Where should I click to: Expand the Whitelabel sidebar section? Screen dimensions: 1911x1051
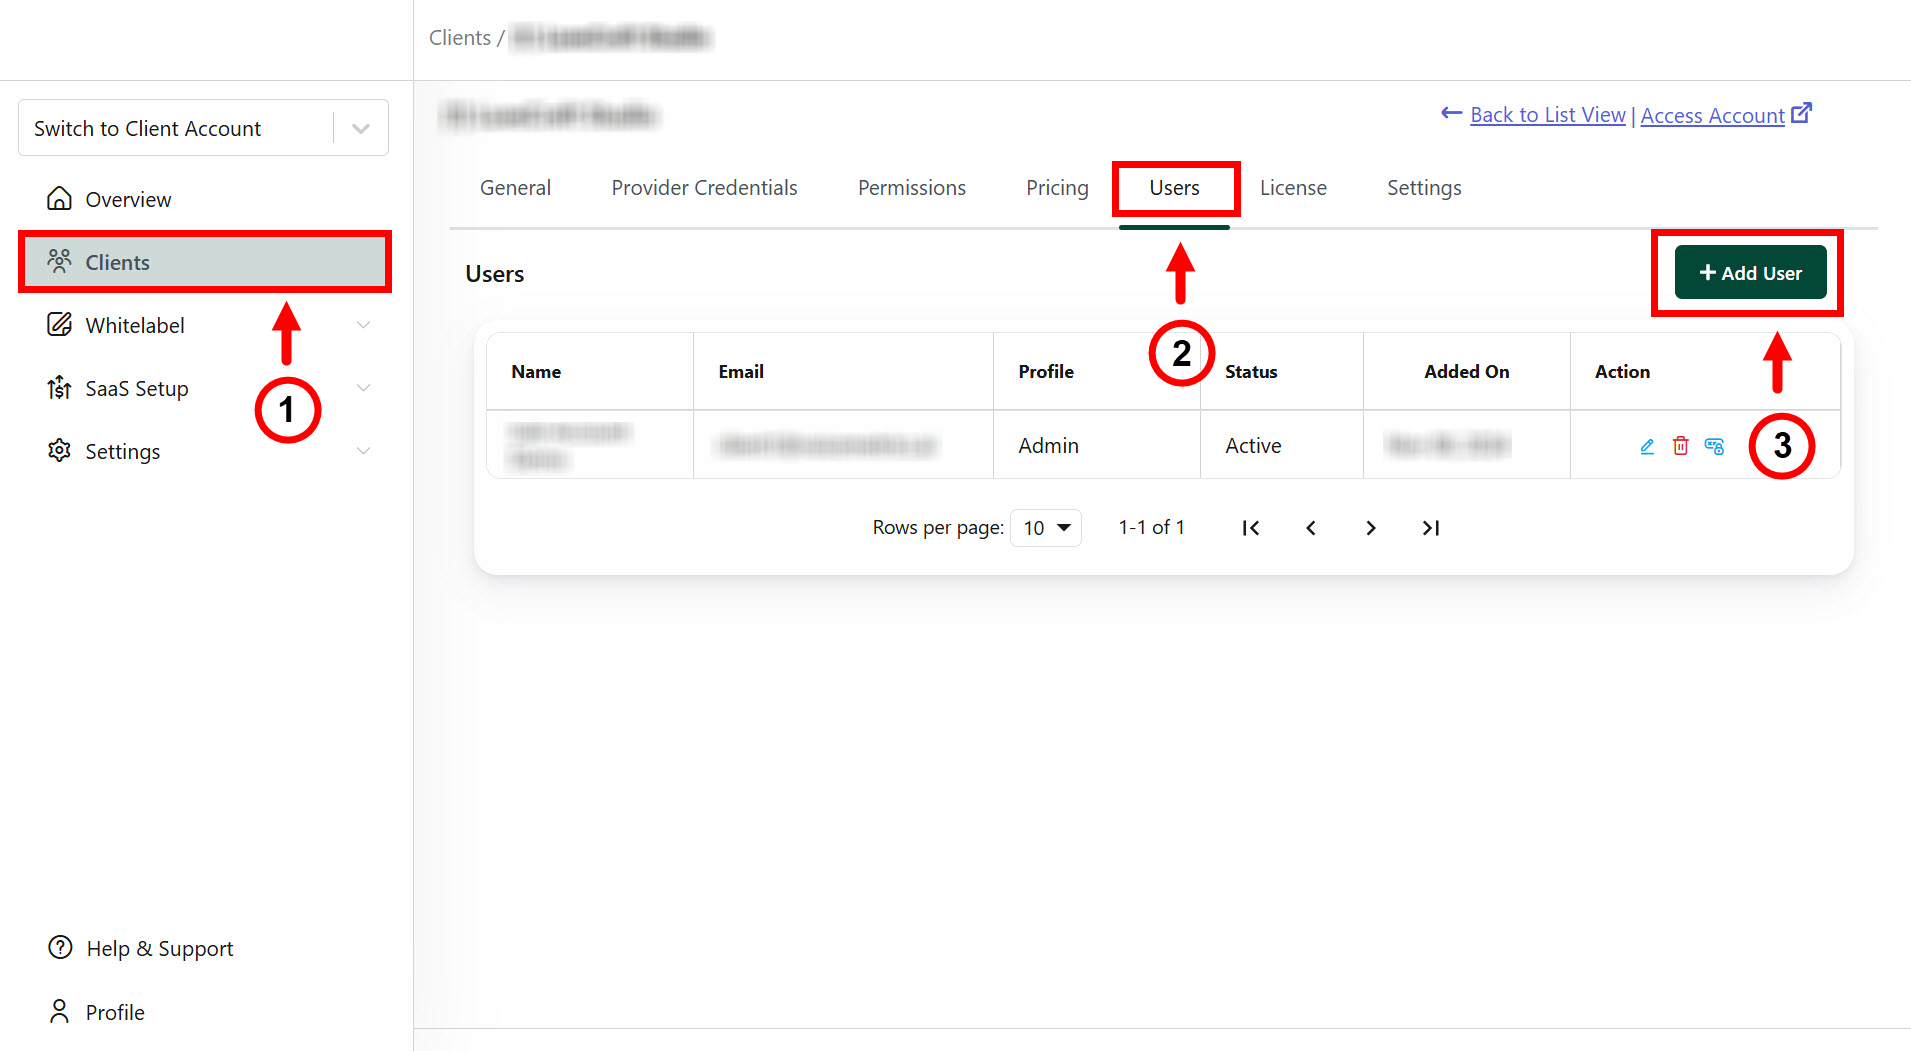[x=363, y=325]
